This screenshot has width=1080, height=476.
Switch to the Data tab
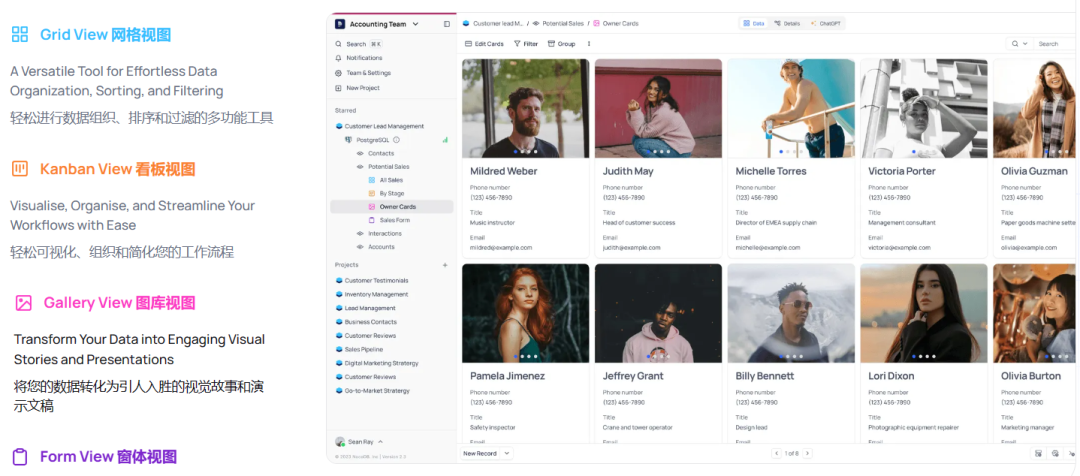click(x=754, y=23)
